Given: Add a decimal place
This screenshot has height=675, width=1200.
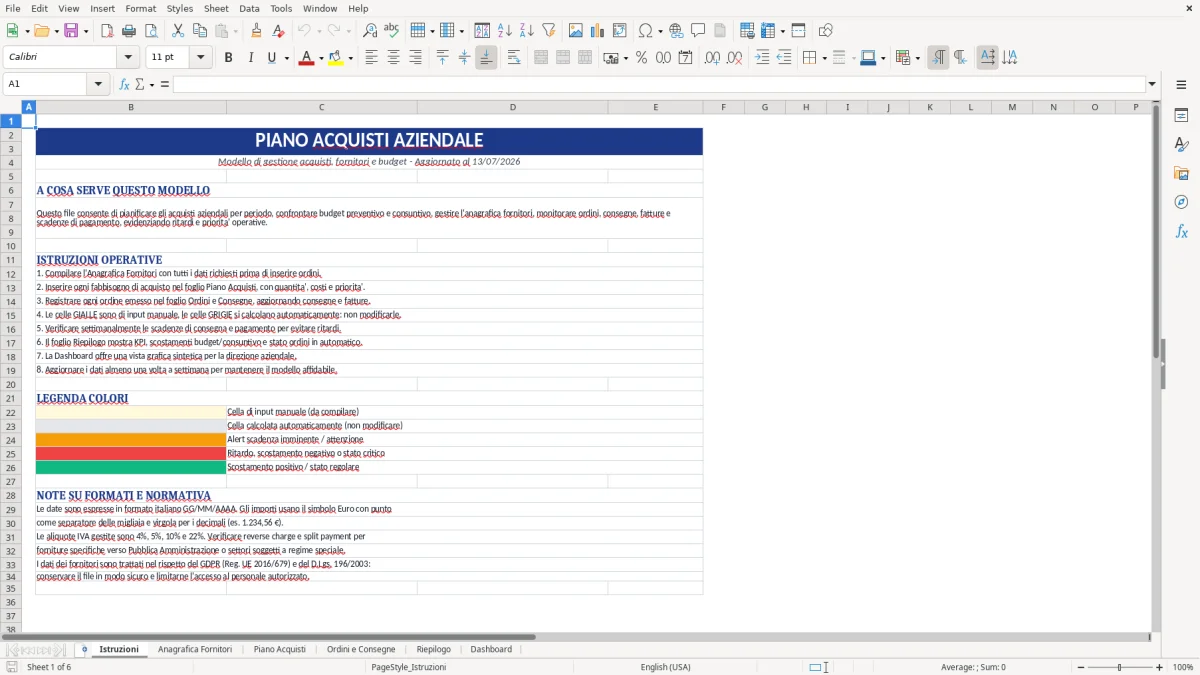Looking at the screenshot, I should (x=712, y=58).
